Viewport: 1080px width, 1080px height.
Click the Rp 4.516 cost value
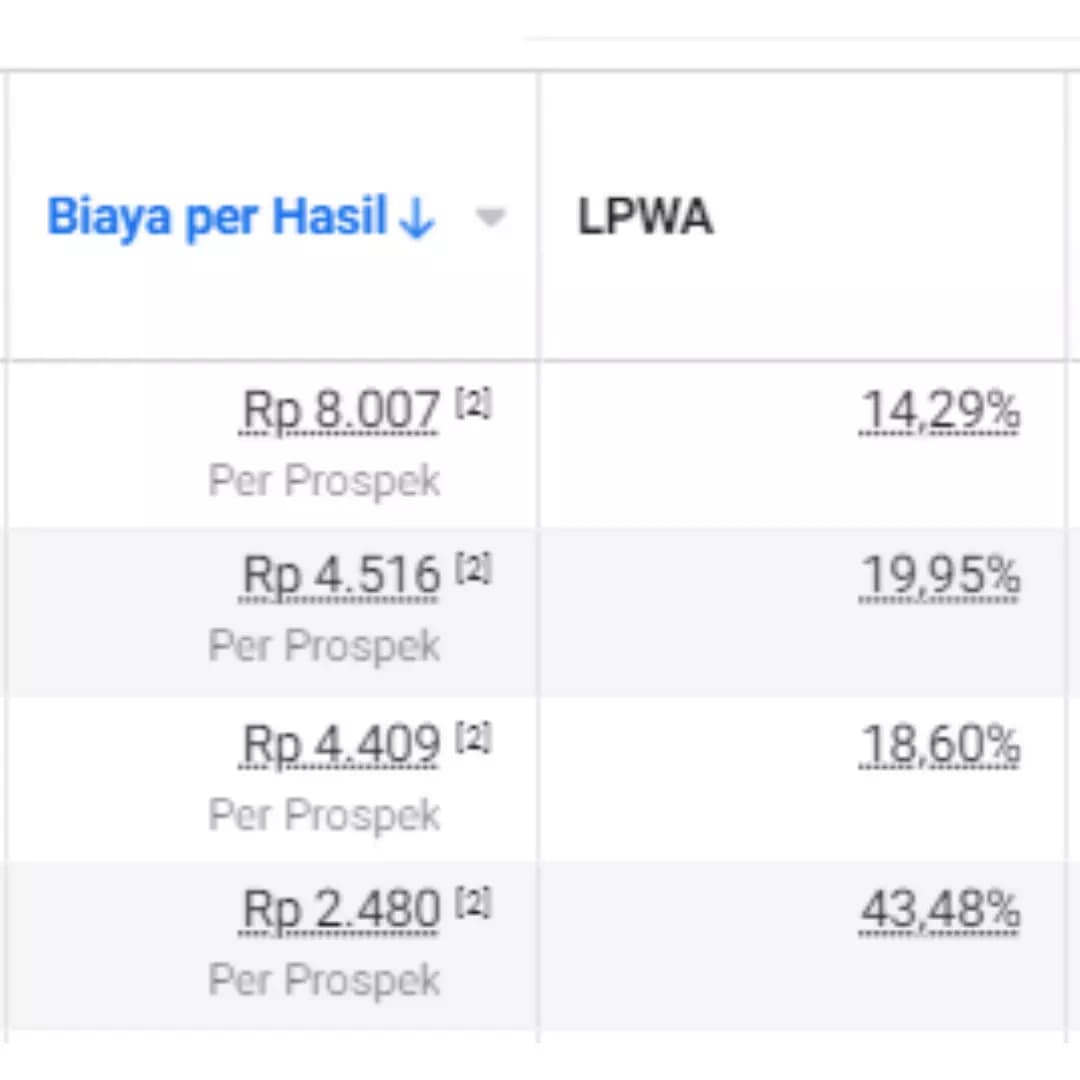[340, 575]
